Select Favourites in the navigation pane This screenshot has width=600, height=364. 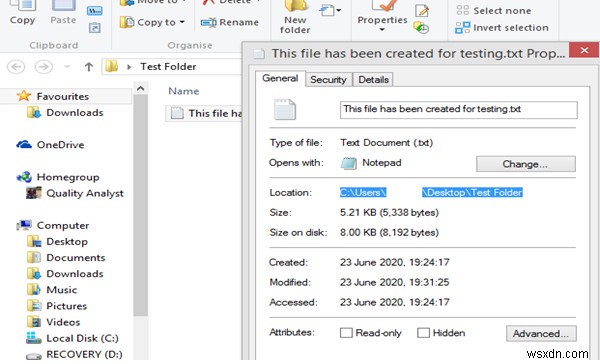pyautogui.click(x=62, y=96)
